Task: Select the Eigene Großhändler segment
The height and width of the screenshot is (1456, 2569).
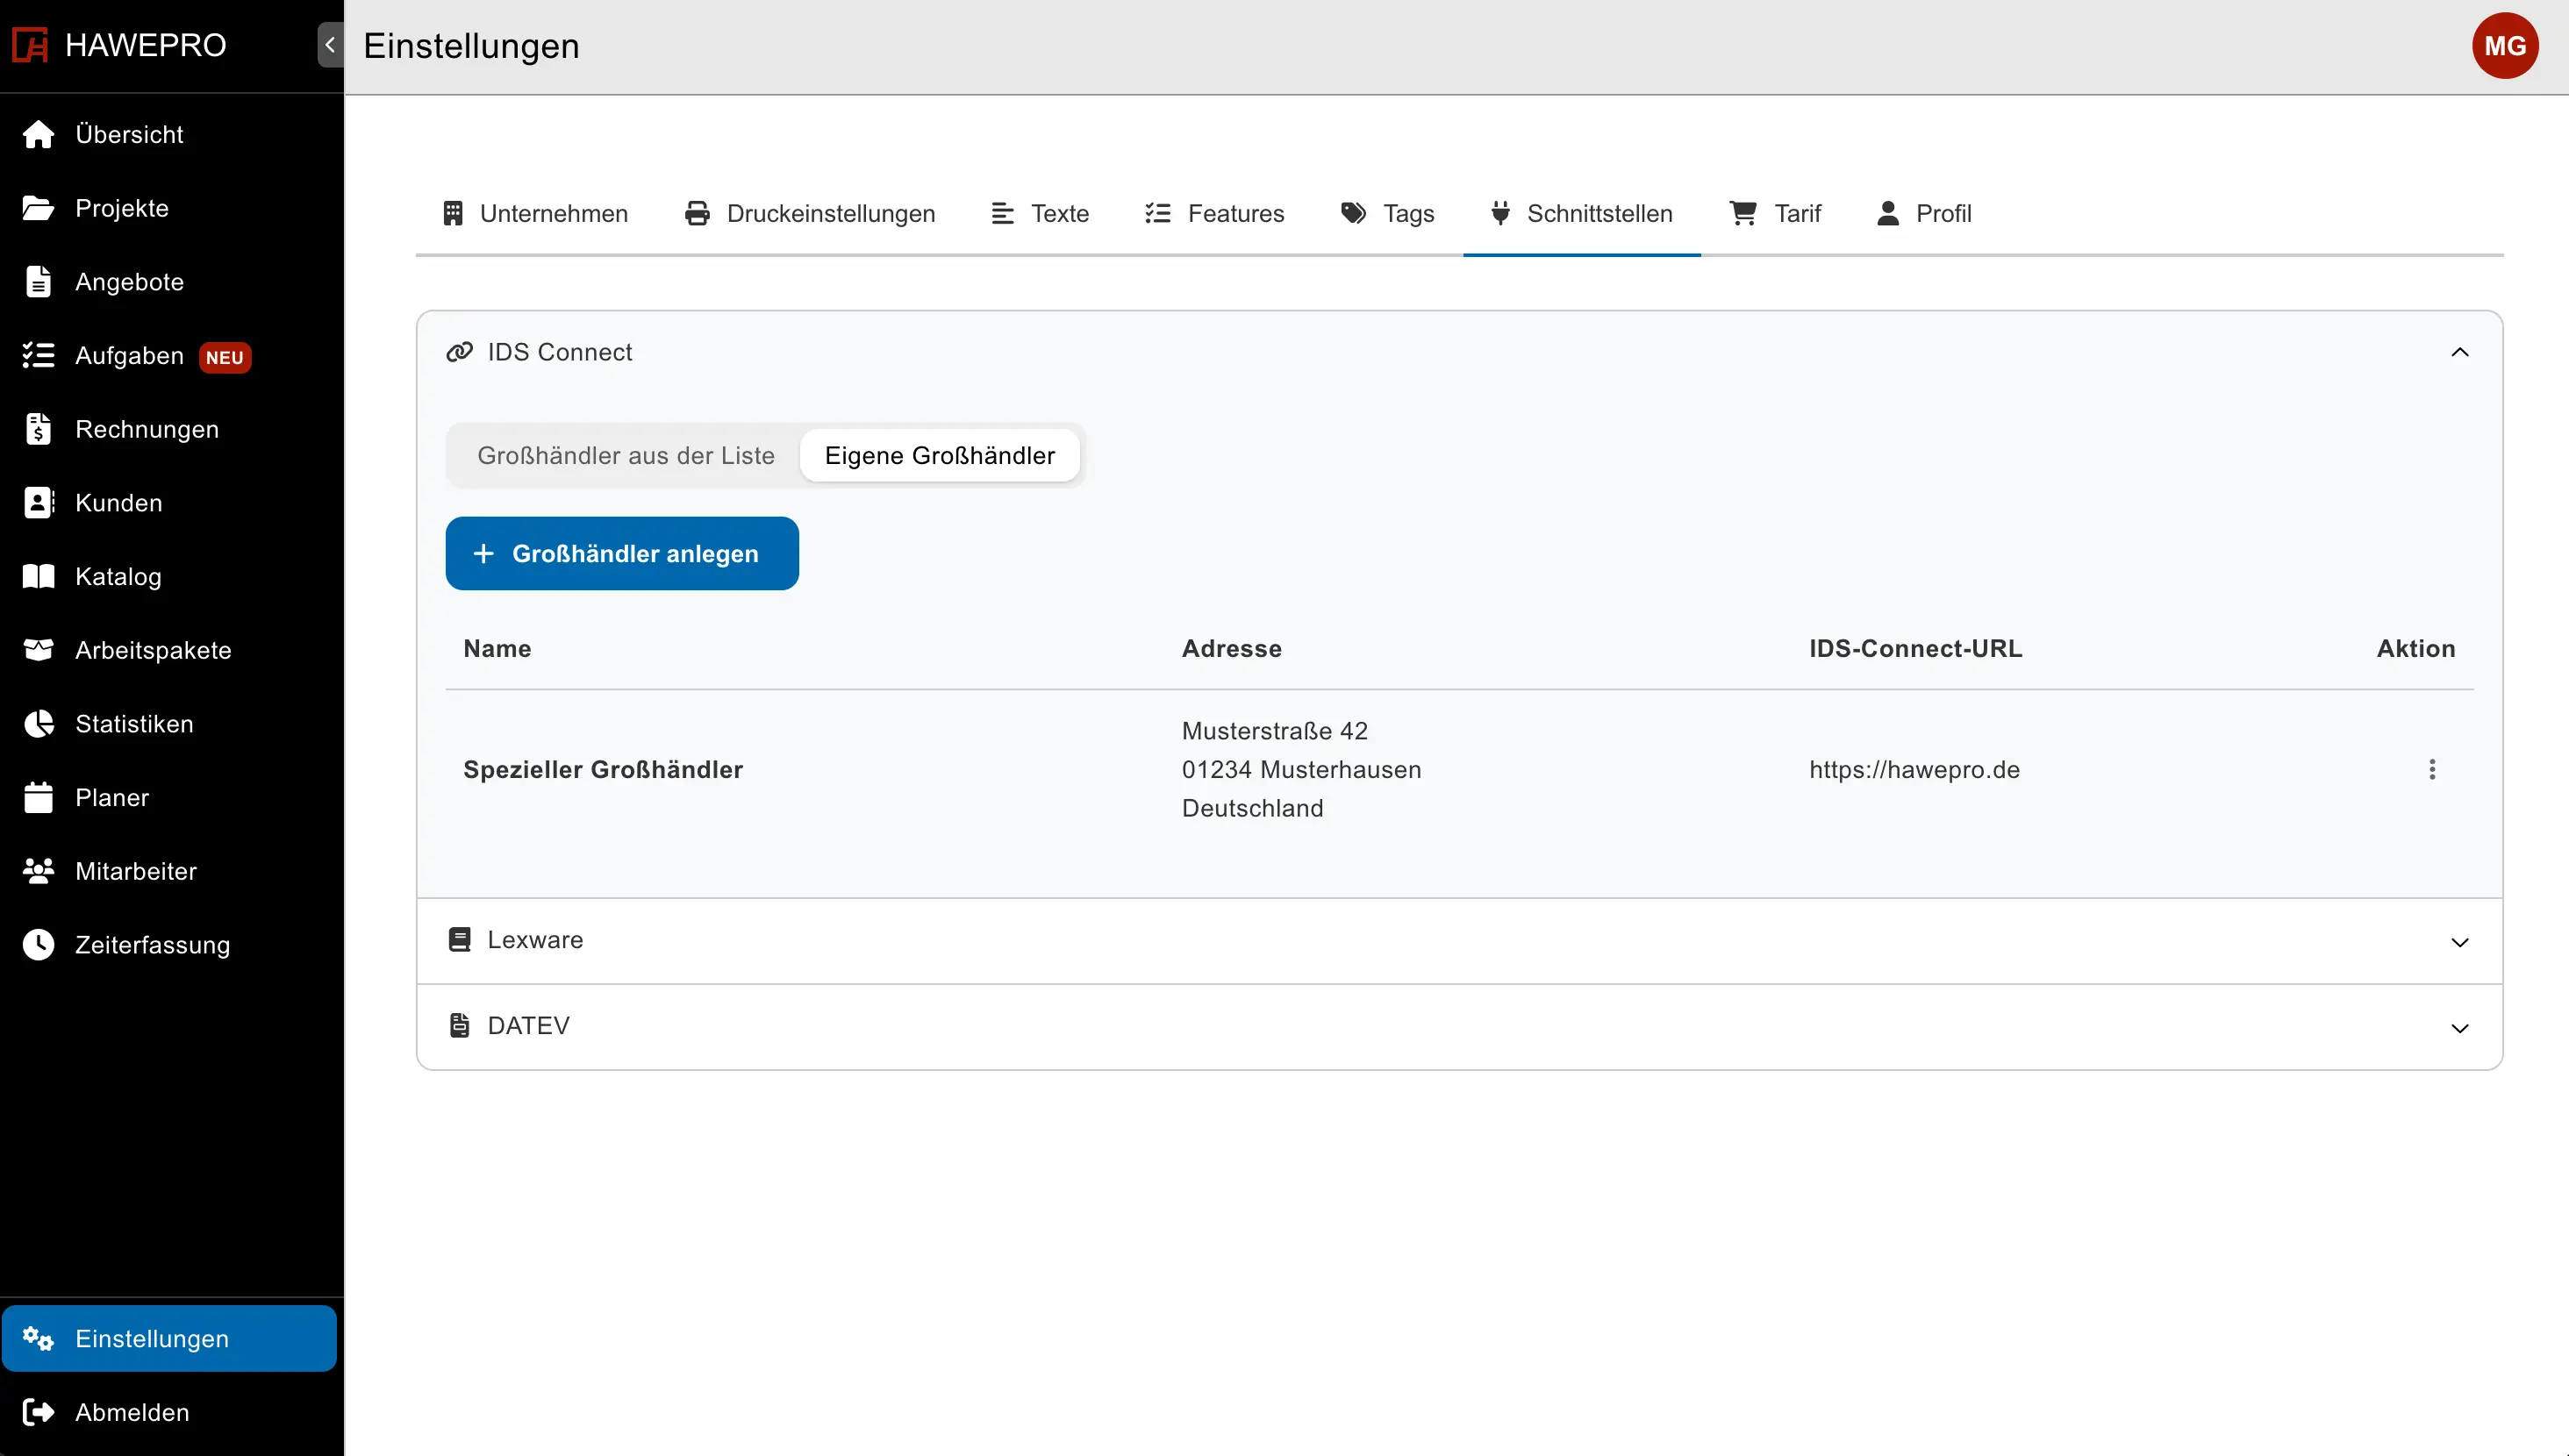Action: tap(940, 456)
